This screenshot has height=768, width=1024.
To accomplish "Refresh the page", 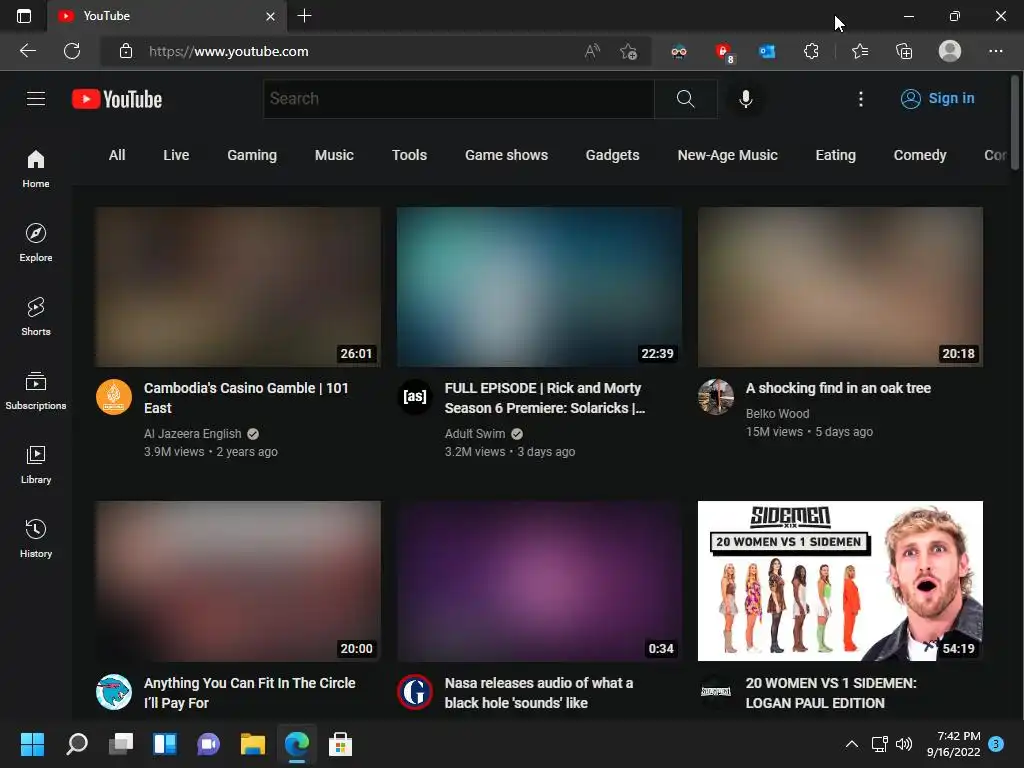I will (x=72, y=51).
